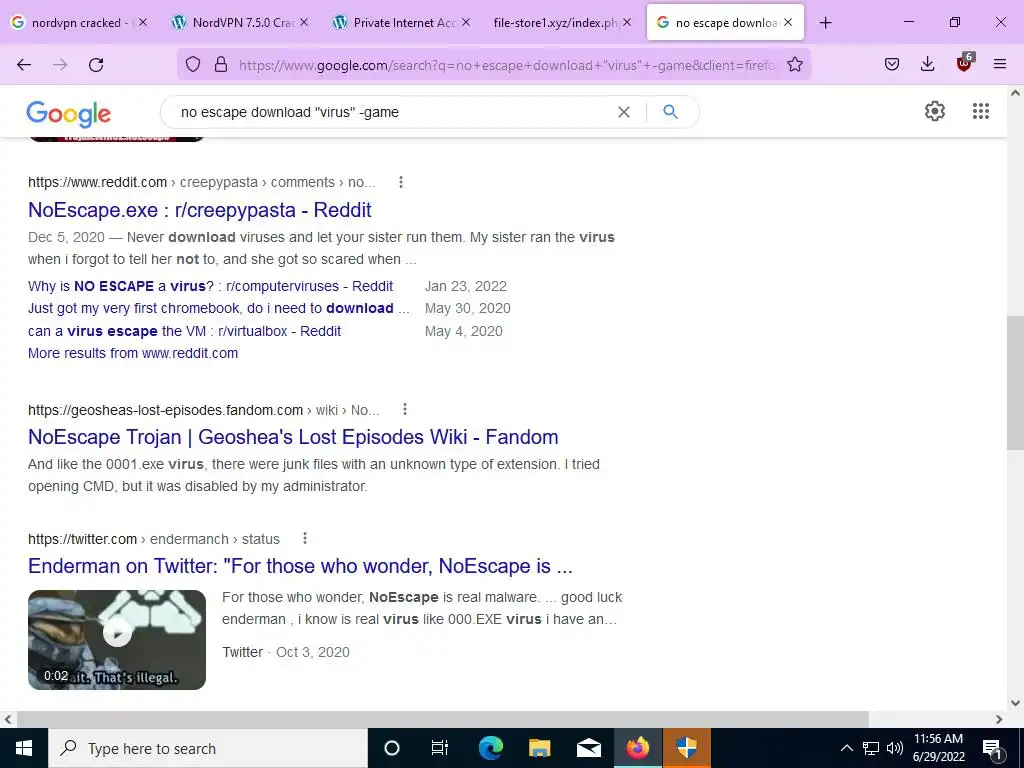Viewport: 1024px width, 768px height.
Task: Close the file-store1.xyz tab
Action: tap(627, 22)
